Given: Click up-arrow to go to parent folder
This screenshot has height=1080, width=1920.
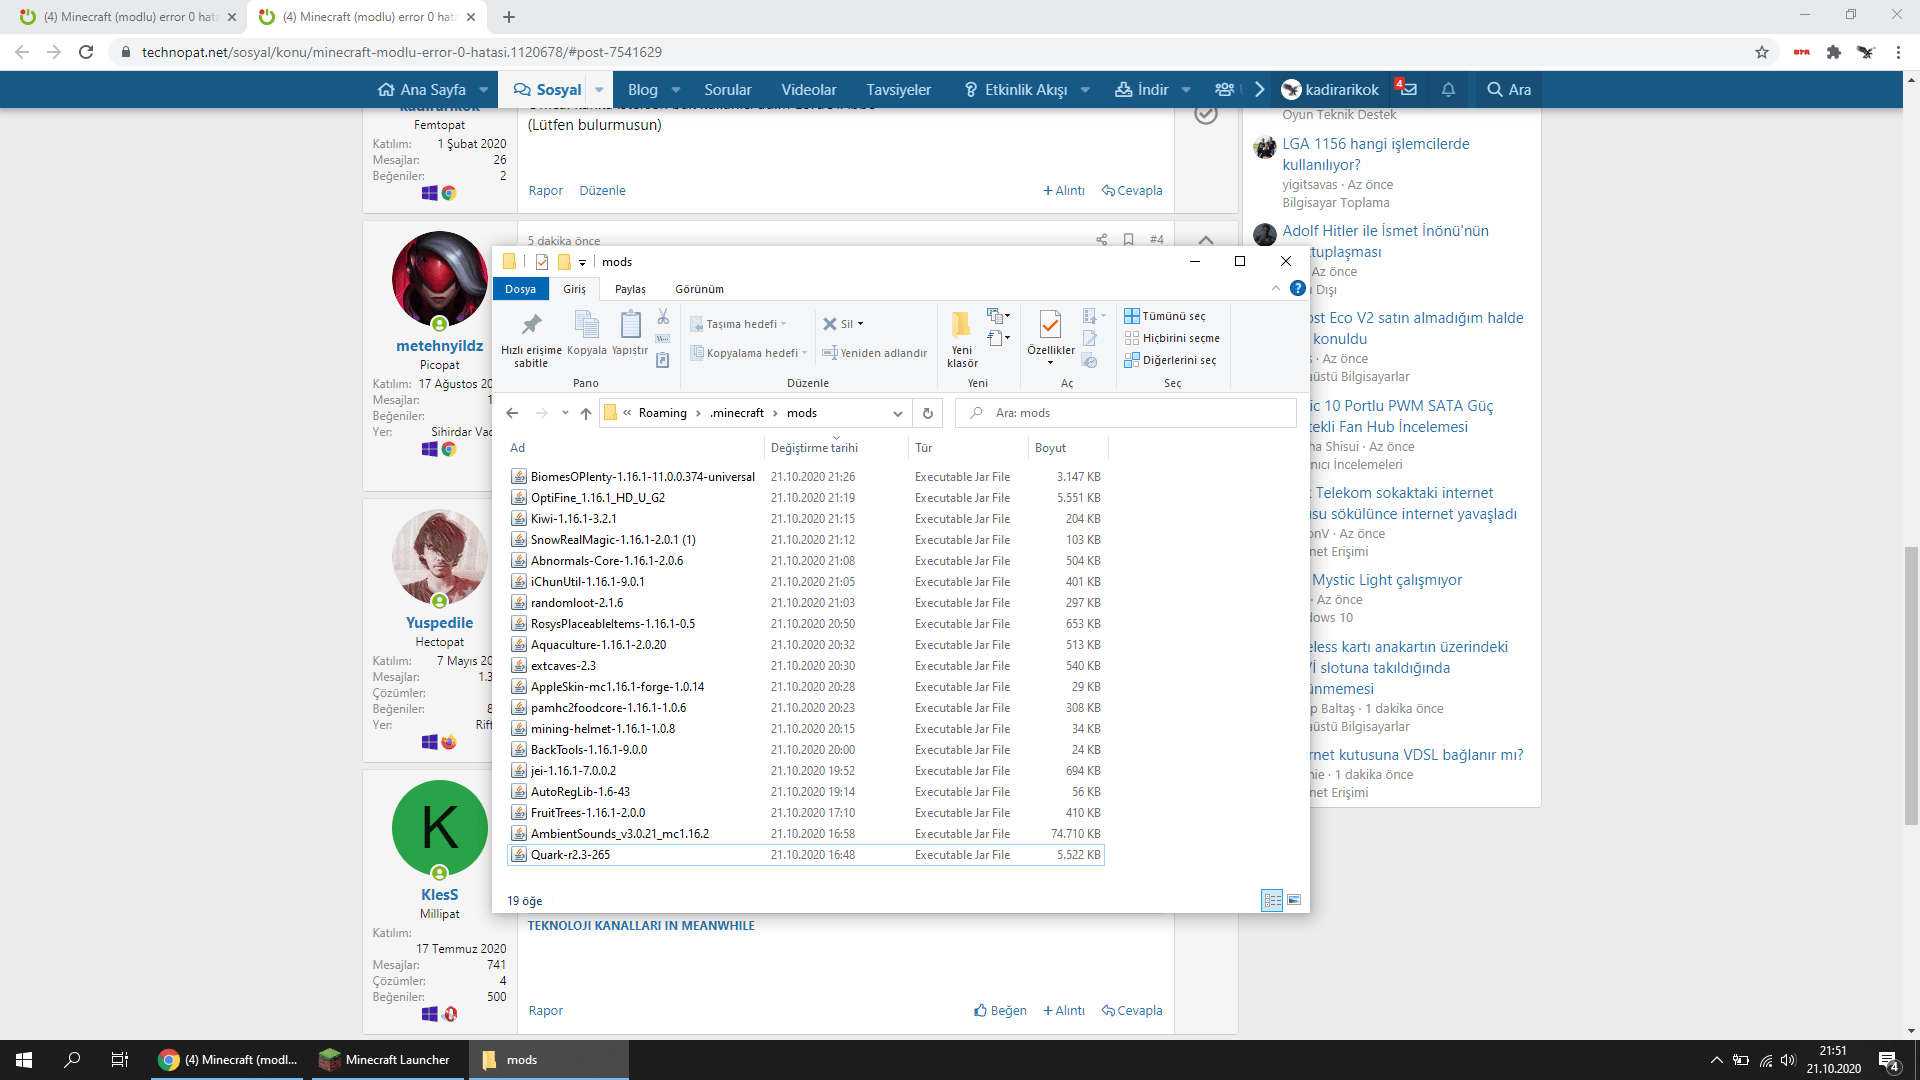Looking at the screenshot, I should [x=586, y=413].
